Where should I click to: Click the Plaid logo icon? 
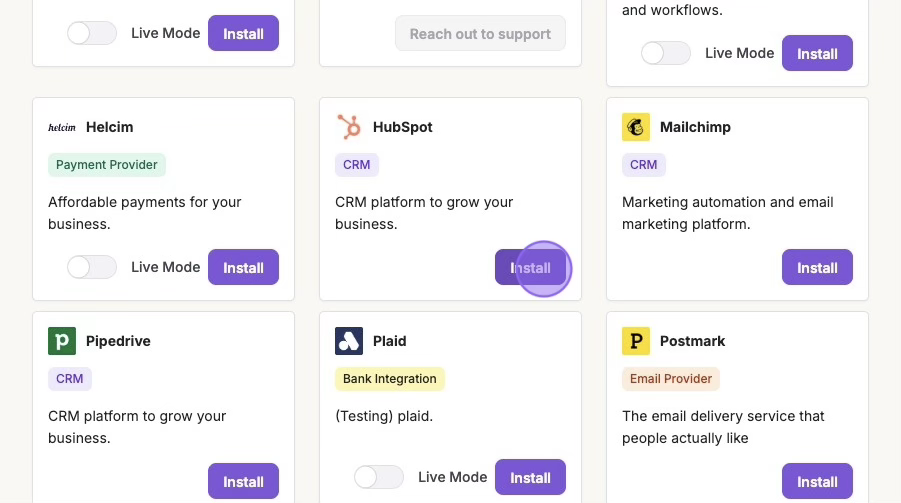[x=349, y=341]
